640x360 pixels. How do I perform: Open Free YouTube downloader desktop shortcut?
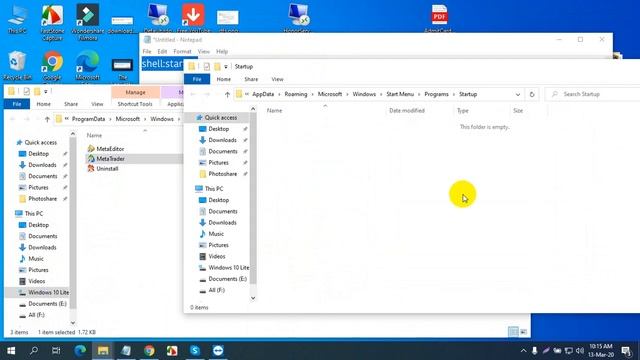coord(193,18)
